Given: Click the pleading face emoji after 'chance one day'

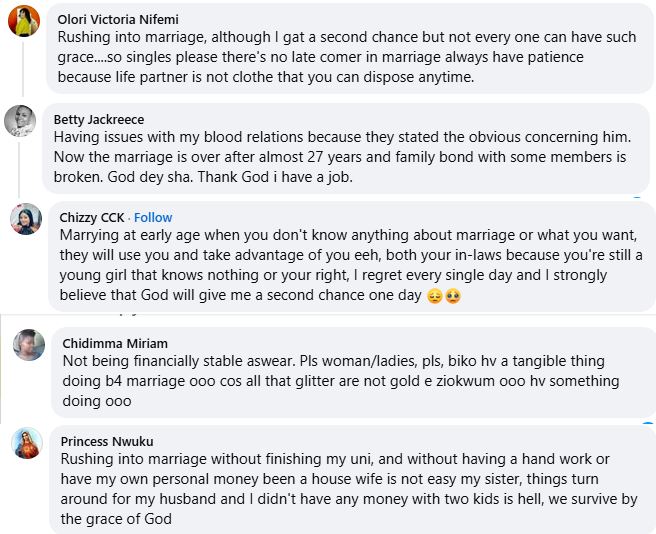Looking at the screenshot, I should tap(452, 297).
